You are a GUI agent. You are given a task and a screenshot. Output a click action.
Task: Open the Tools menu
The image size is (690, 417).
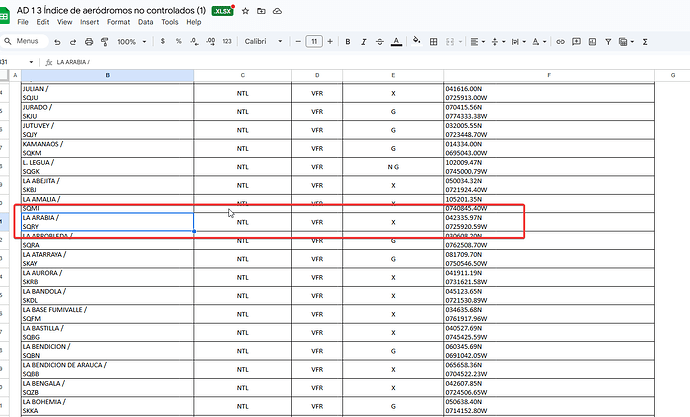pos(169,22)
